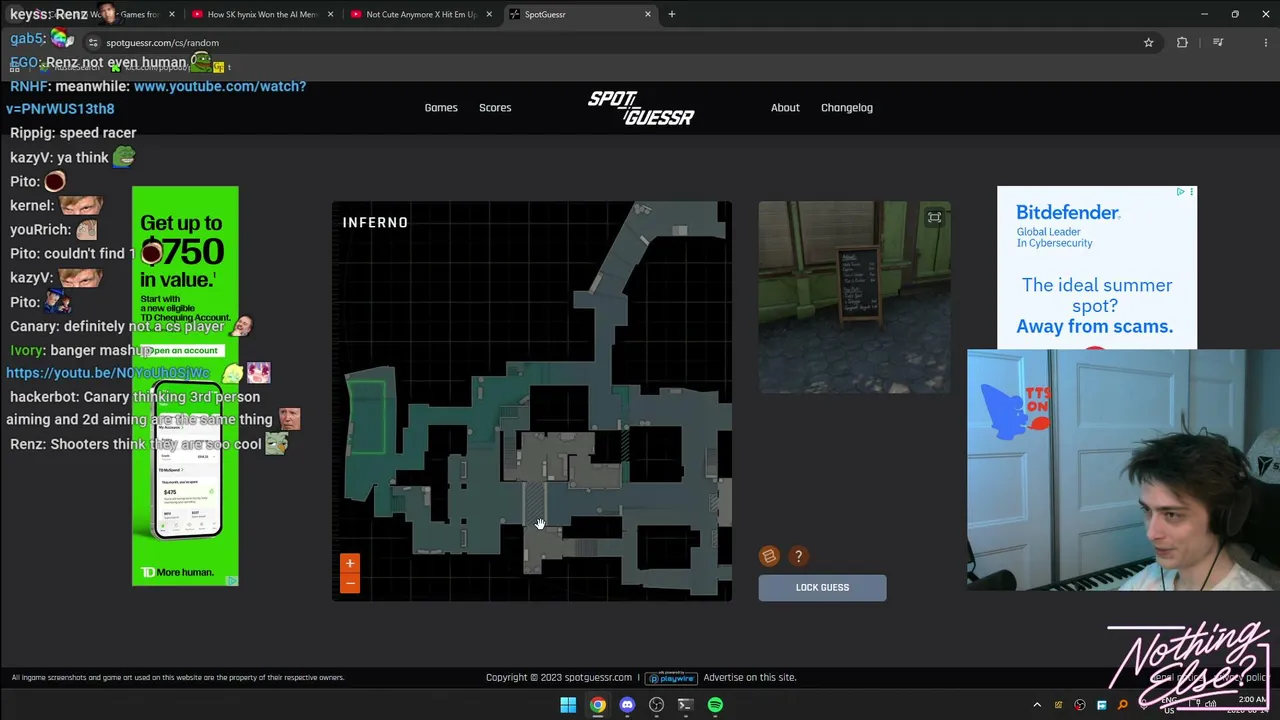The width and height of the screenshot is (1280, 720).
Task: Zoom out on the Inferno map
Action: click(x=350, y=583)
